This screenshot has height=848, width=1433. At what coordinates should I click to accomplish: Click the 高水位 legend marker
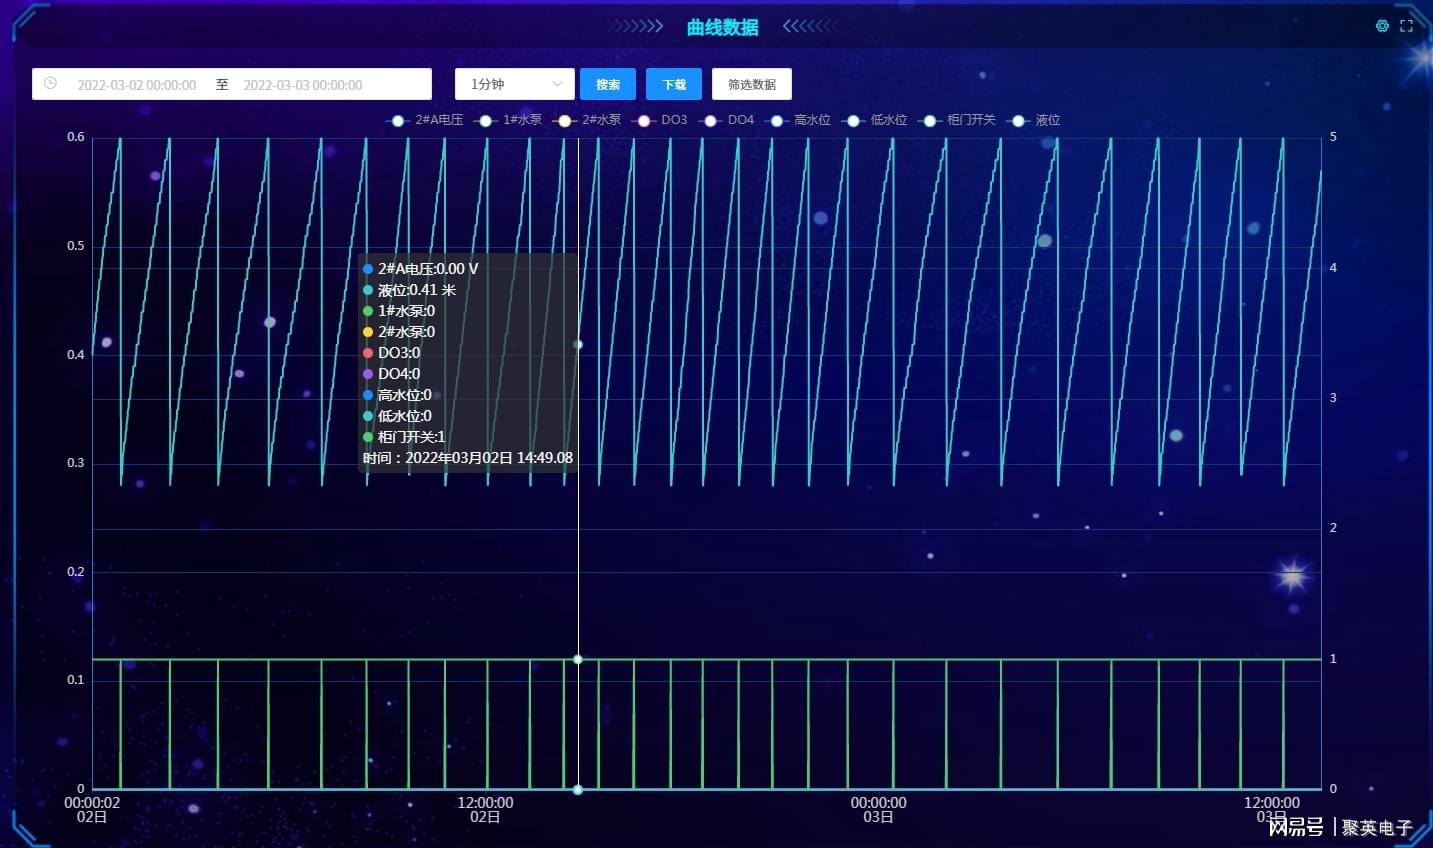click(777, 121)
